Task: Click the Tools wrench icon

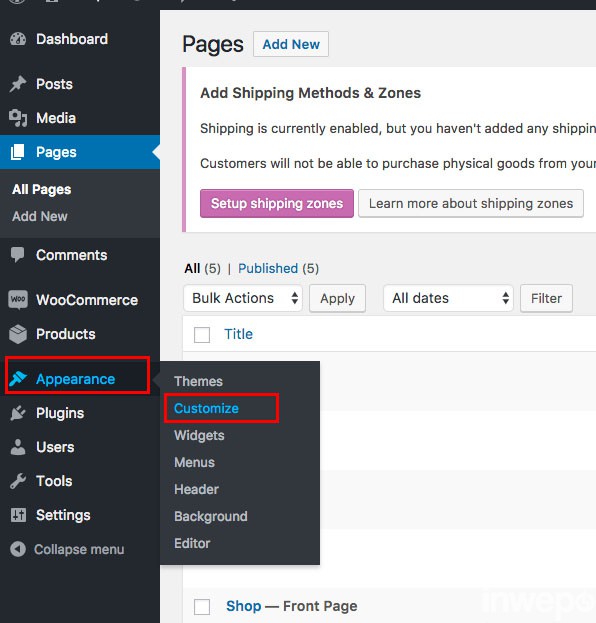Action: [x=18, y=481]
